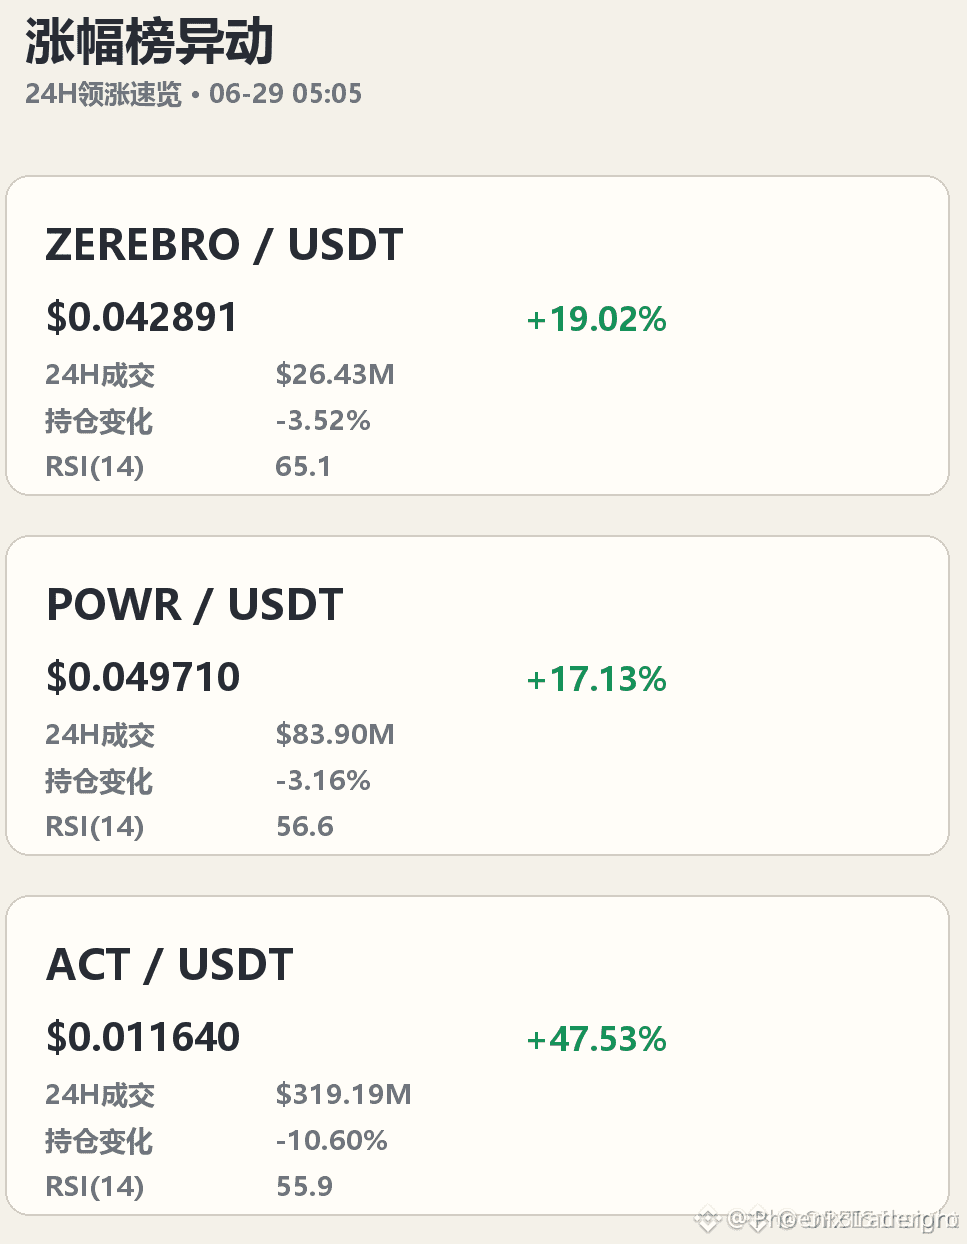Select the ACT price $0.011640

point(143,1038)
